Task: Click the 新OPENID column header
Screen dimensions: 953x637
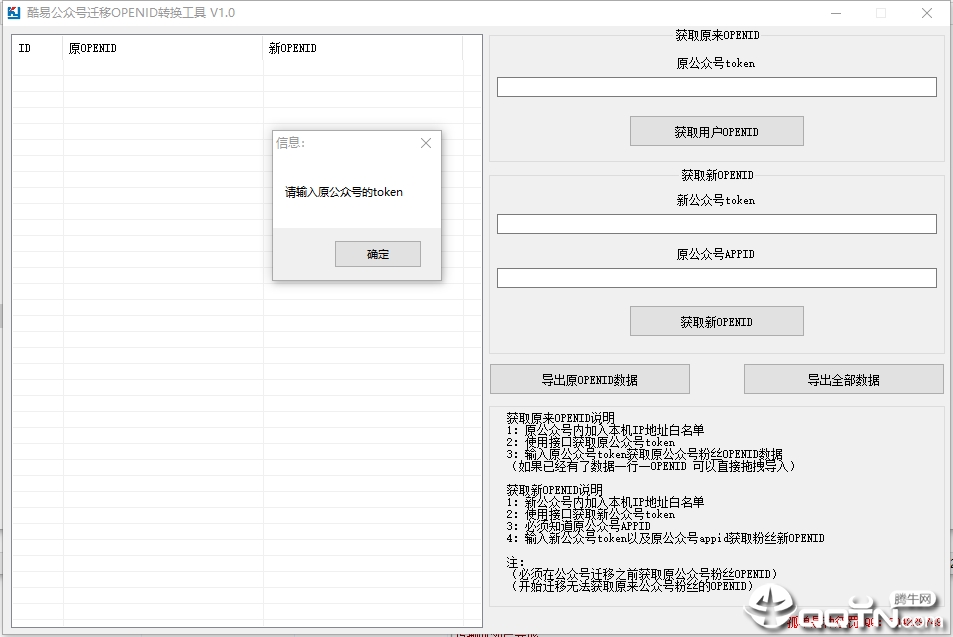Action: (x=363, y=48)
